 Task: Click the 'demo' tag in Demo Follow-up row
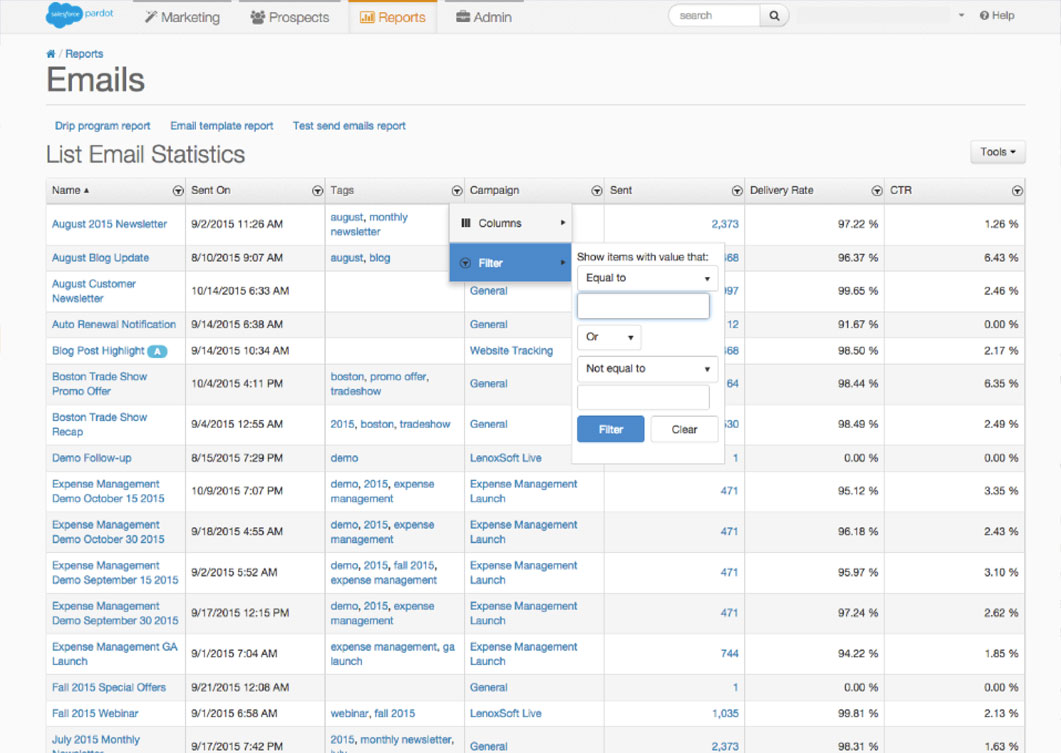tap(344, 458)
